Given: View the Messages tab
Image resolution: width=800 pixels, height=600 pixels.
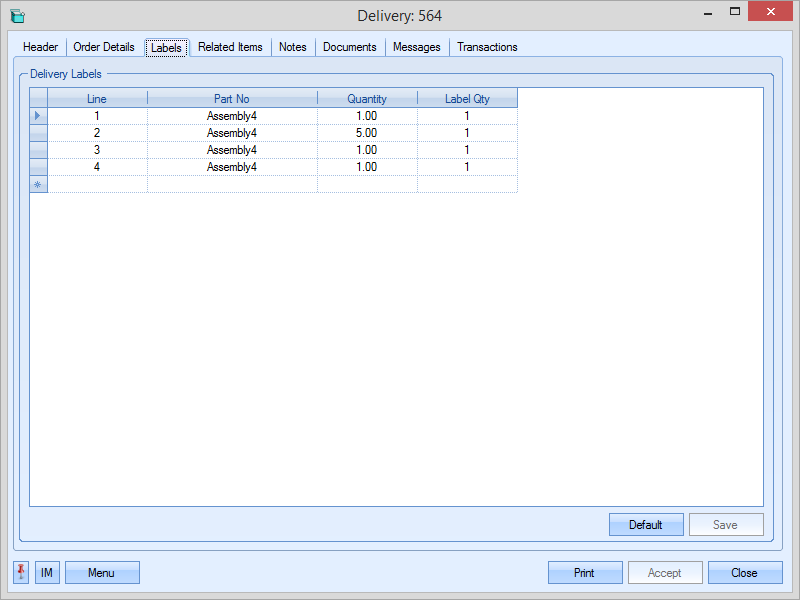Looking at the screenshot, I should tap(416, 47).
